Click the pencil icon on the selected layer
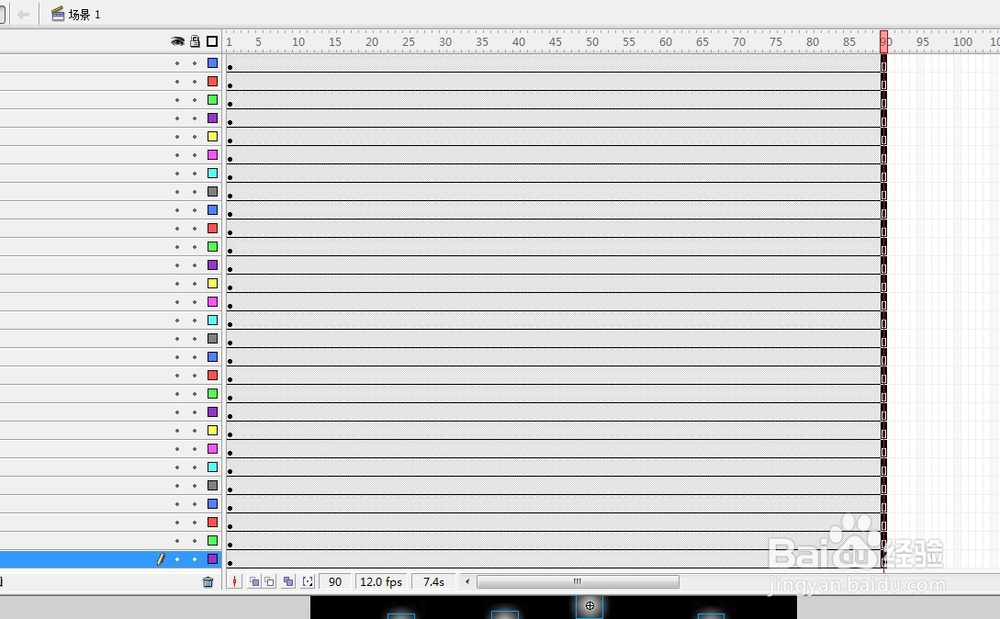This screenshot has height=619, width=1000. coord(161,559)
